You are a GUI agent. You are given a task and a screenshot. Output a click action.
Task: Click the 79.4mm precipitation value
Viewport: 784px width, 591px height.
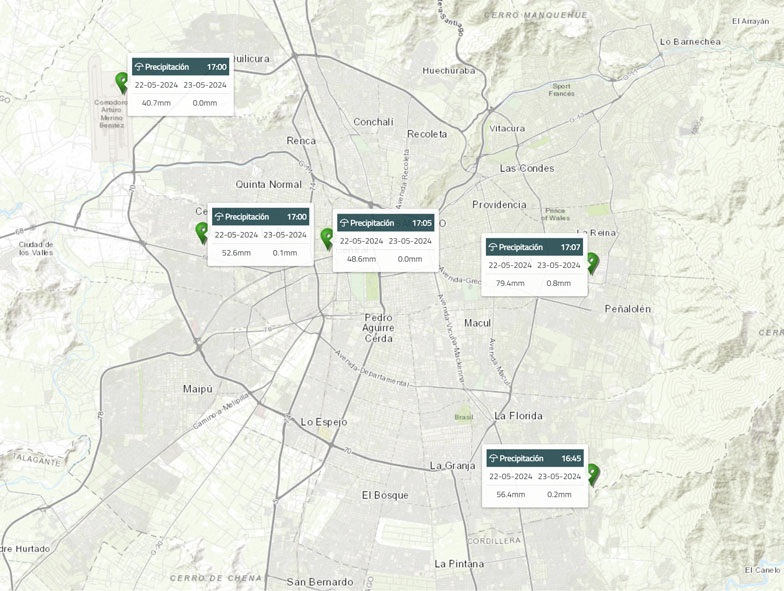click(510, 283)
